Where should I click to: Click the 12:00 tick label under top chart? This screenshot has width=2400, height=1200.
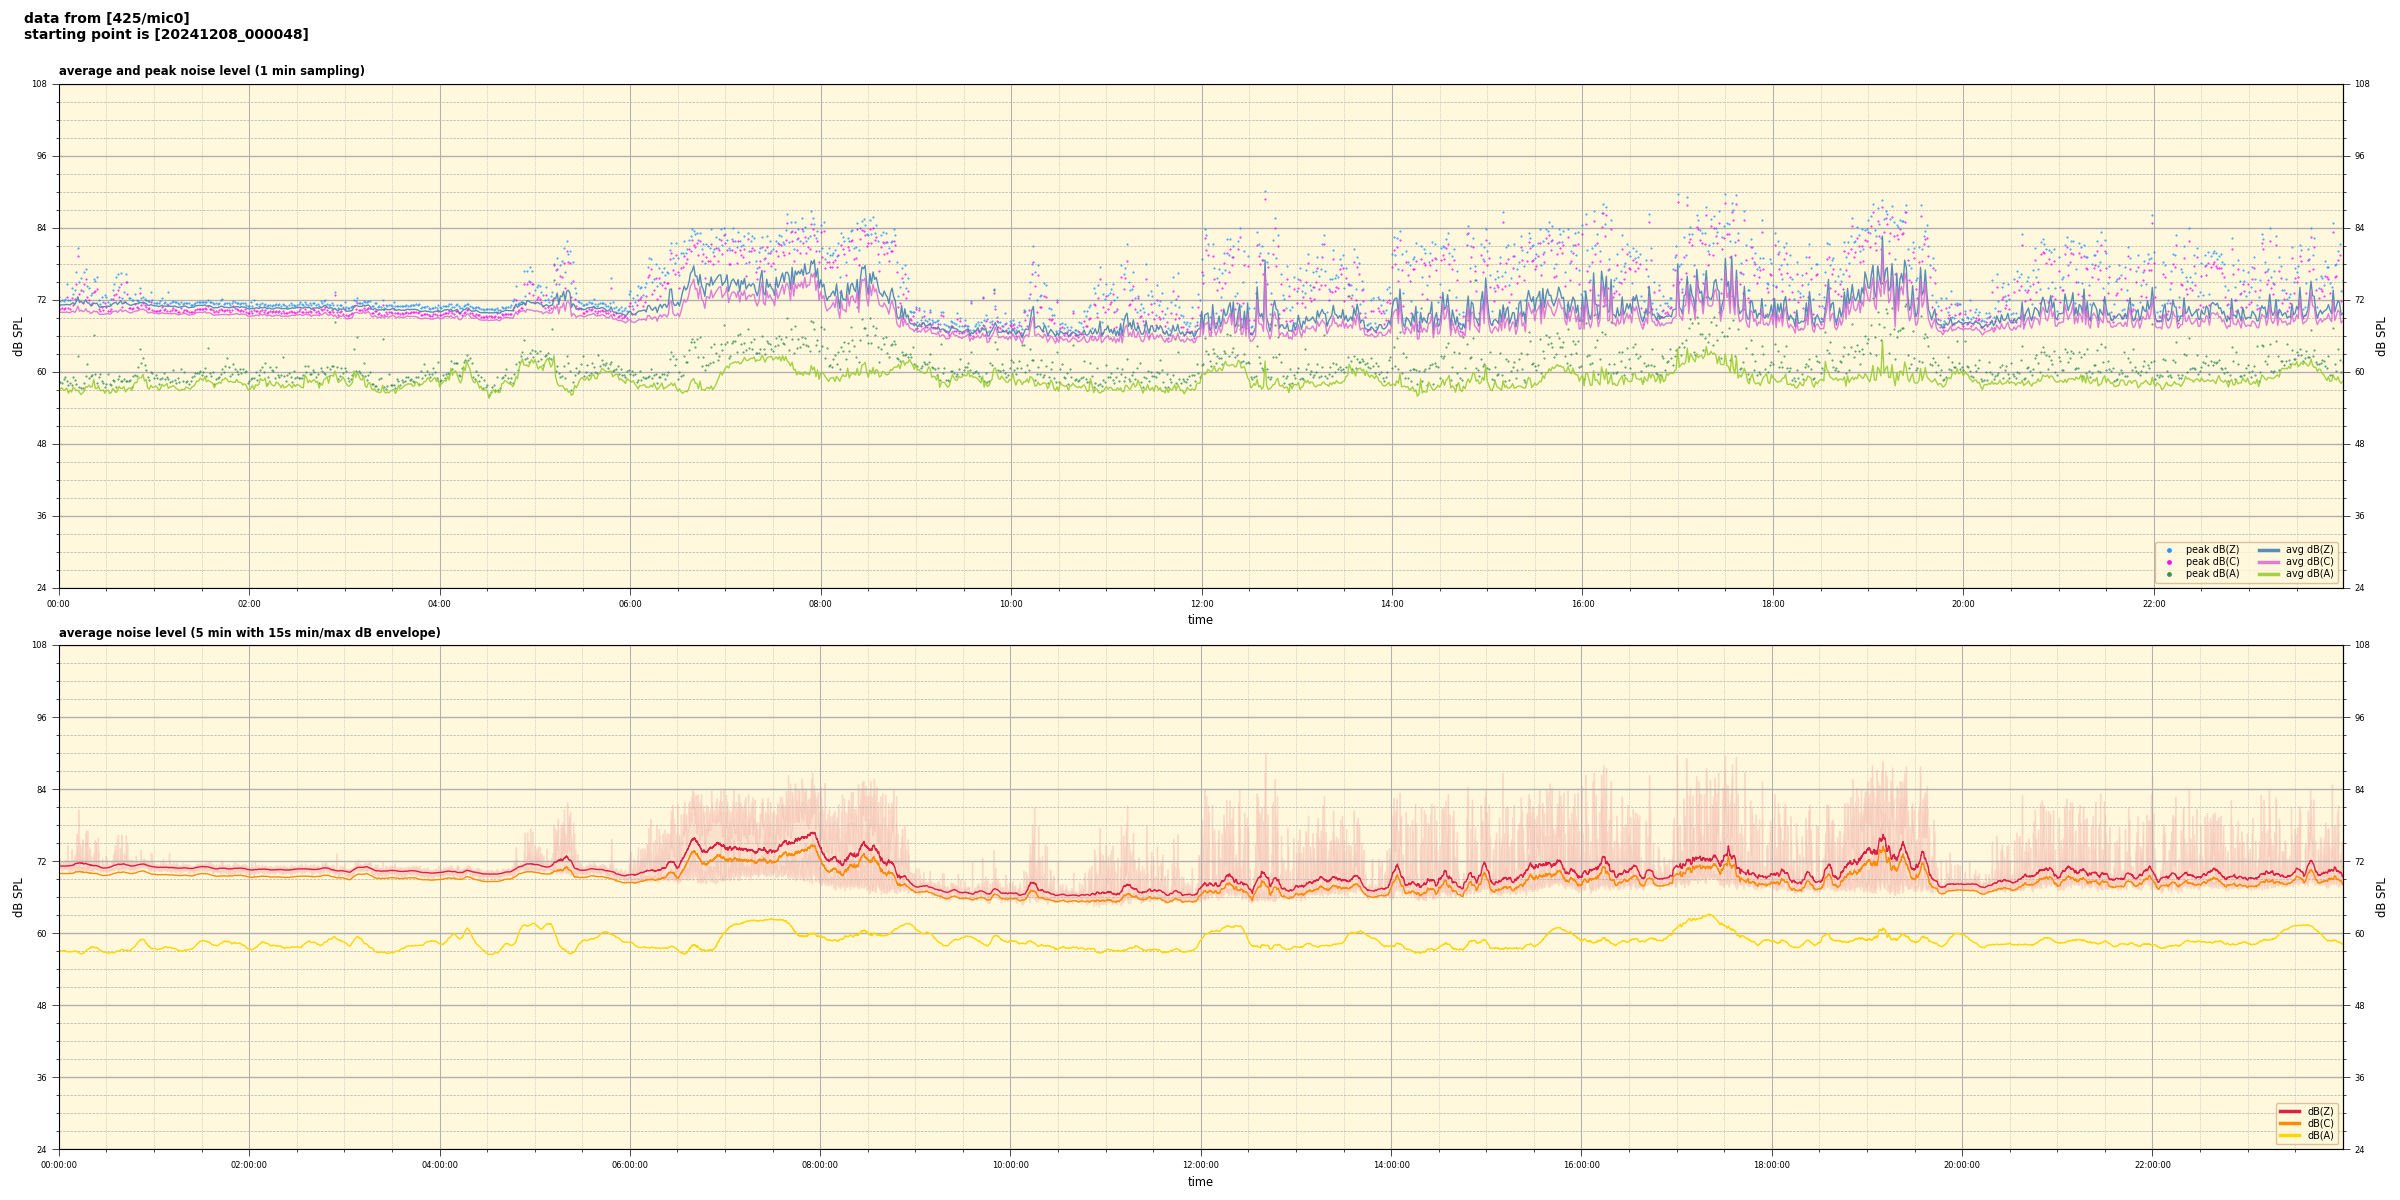pyautogui.click(x=1201, y=604)
